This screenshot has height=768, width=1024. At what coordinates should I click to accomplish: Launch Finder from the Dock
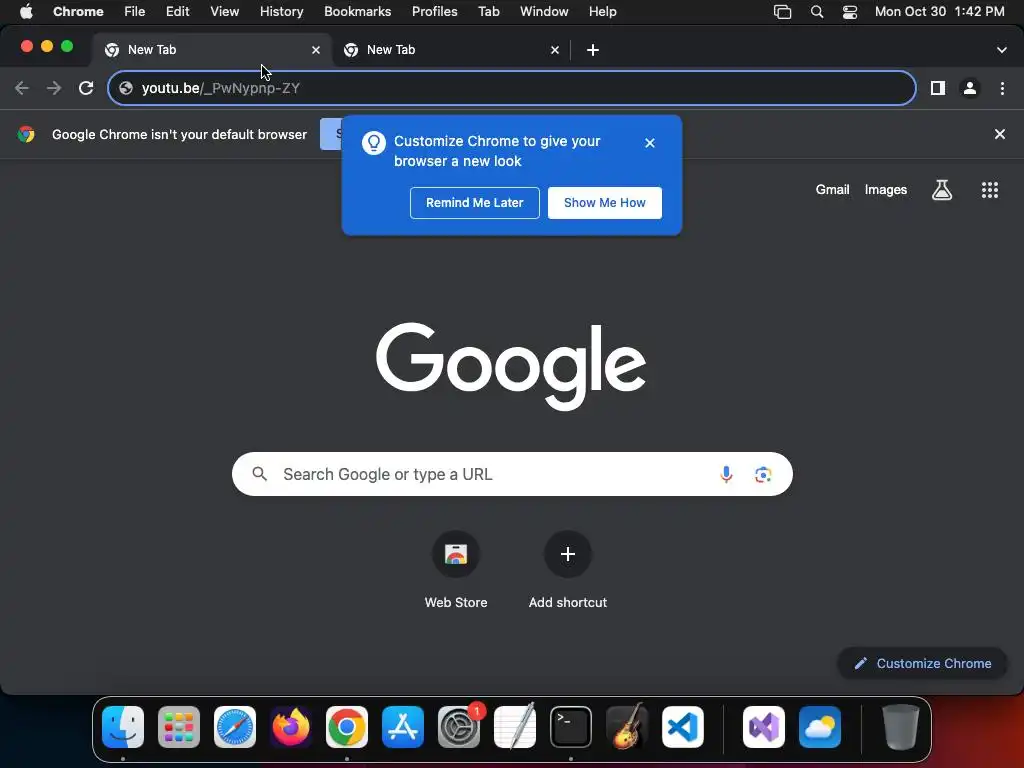[123, 727]
